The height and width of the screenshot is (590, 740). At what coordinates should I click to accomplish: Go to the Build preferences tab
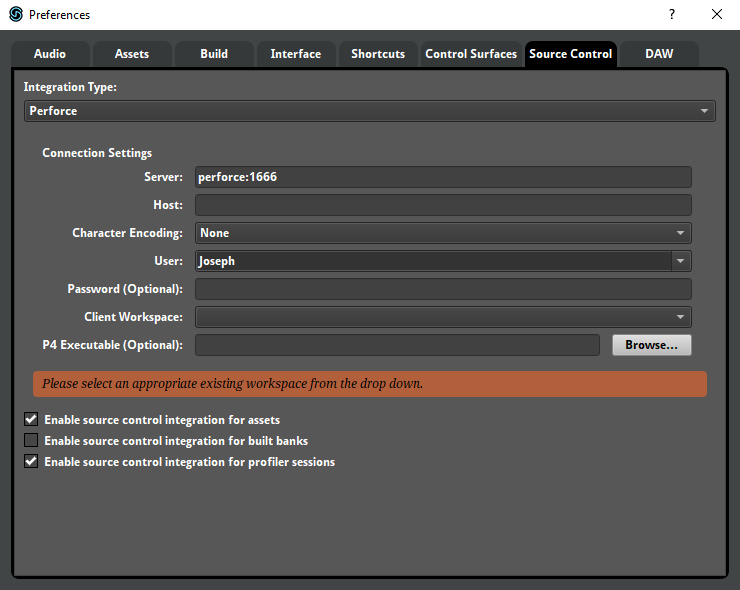[214, 54]
